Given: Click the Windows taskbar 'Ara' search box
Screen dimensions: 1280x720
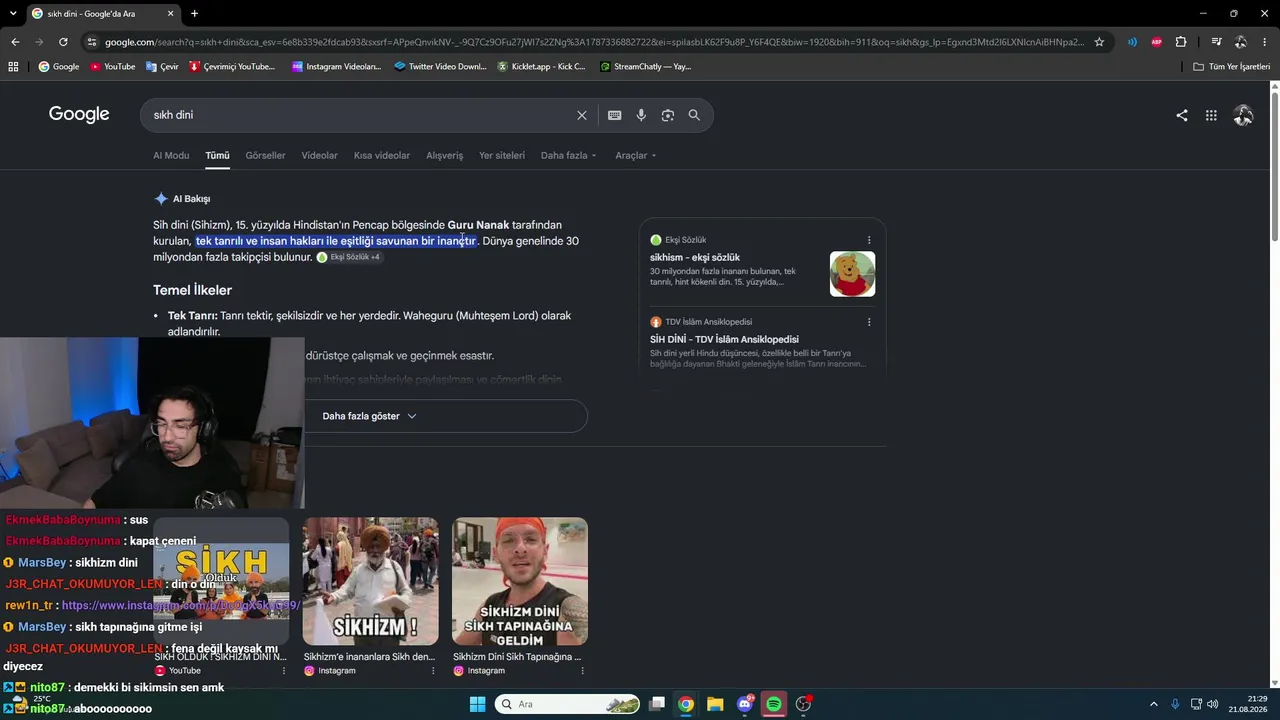Looking at the screenshot, I should point(567,704).
